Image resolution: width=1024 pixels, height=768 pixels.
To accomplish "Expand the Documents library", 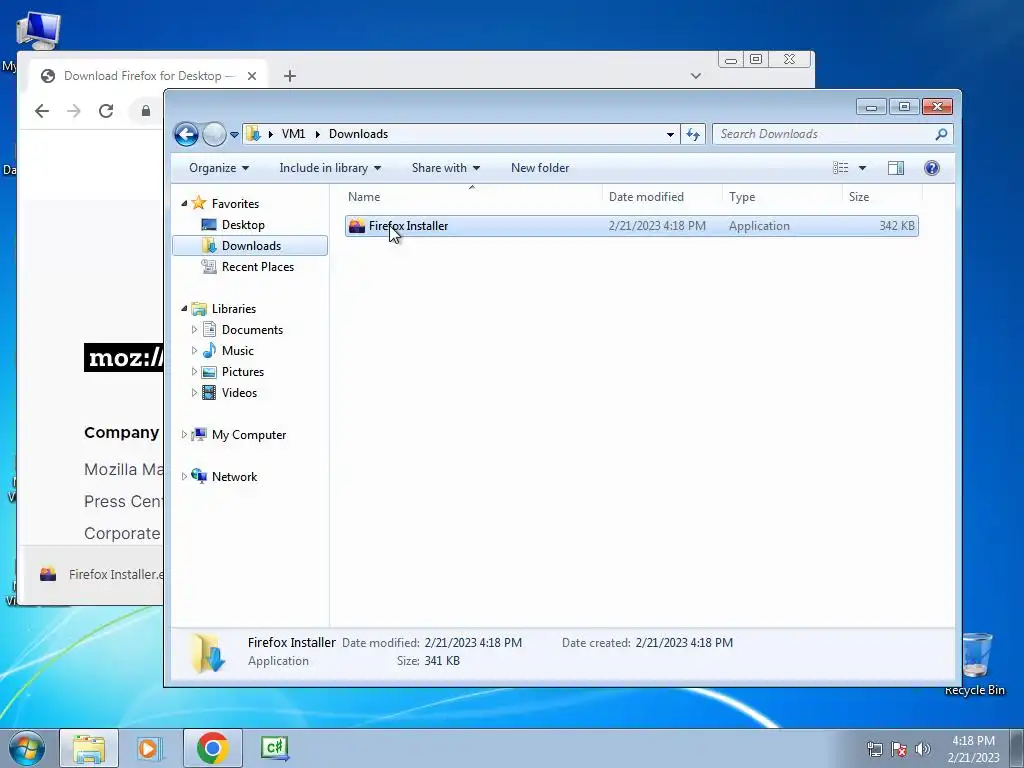I will pyautogui.click(x=194, y=330).
